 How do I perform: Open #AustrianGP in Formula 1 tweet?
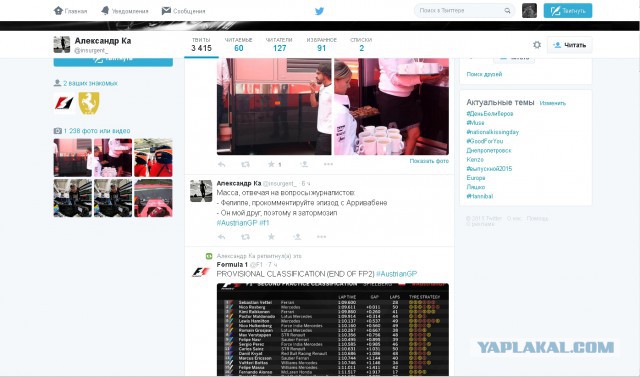click(x=397, y=274)
